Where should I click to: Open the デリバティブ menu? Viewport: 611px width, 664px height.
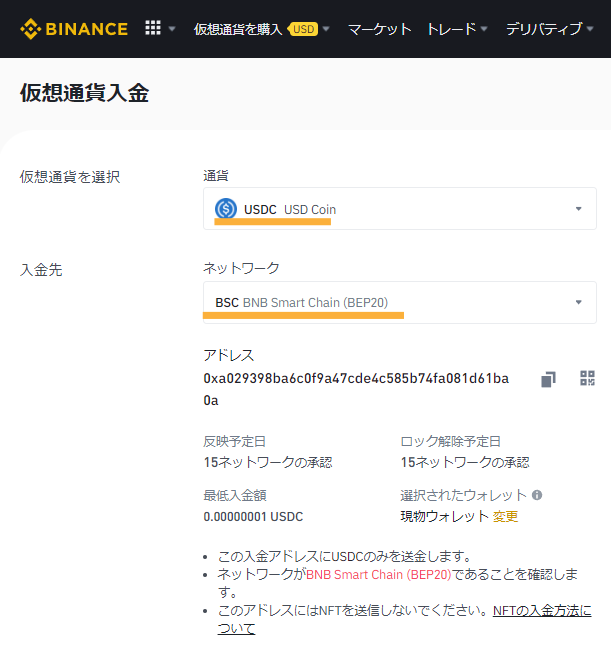click(544, 29)
